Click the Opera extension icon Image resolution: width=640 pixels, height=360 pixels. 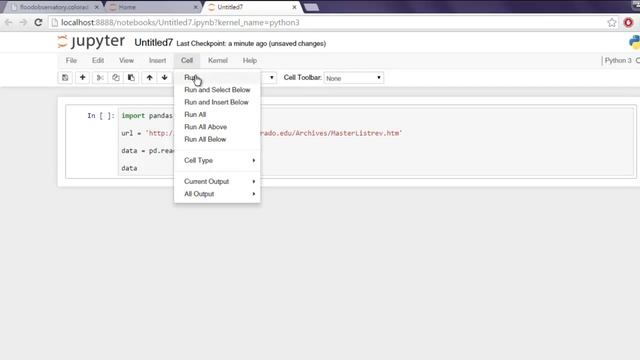629,22
